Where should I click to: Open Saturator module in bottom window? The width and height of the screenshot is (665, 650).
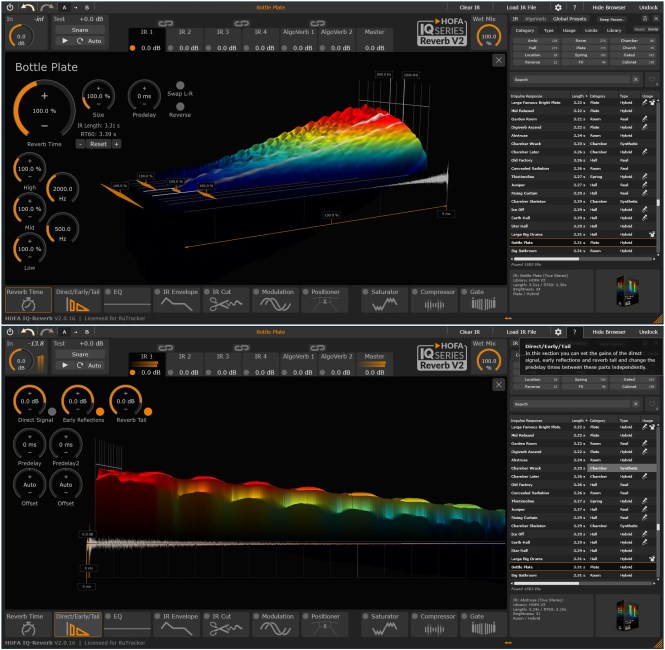(384, 624)
